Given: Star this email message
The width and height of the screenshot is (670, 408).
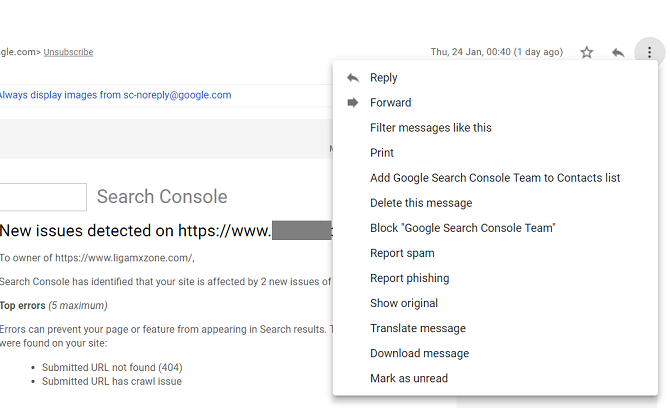Looking at the screenshot, I should [587, 52].
